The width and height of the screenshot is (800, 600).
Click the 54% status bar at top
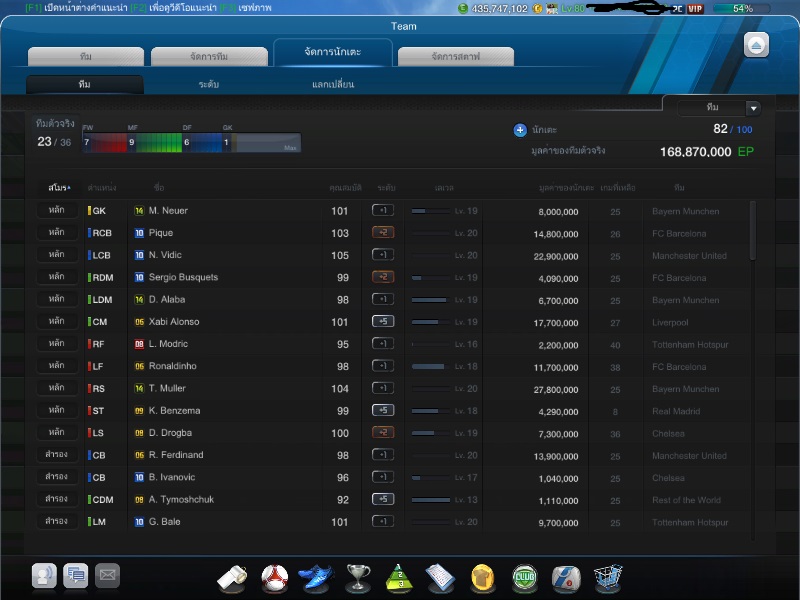(741, 8)
